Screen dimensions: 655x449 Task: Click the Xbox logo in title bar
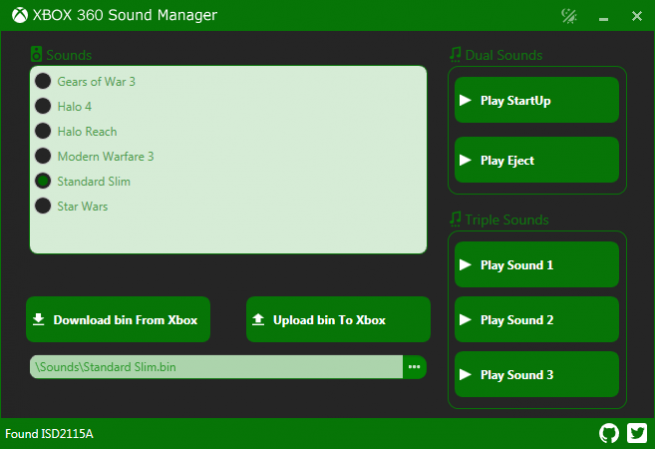pos(17,16)
